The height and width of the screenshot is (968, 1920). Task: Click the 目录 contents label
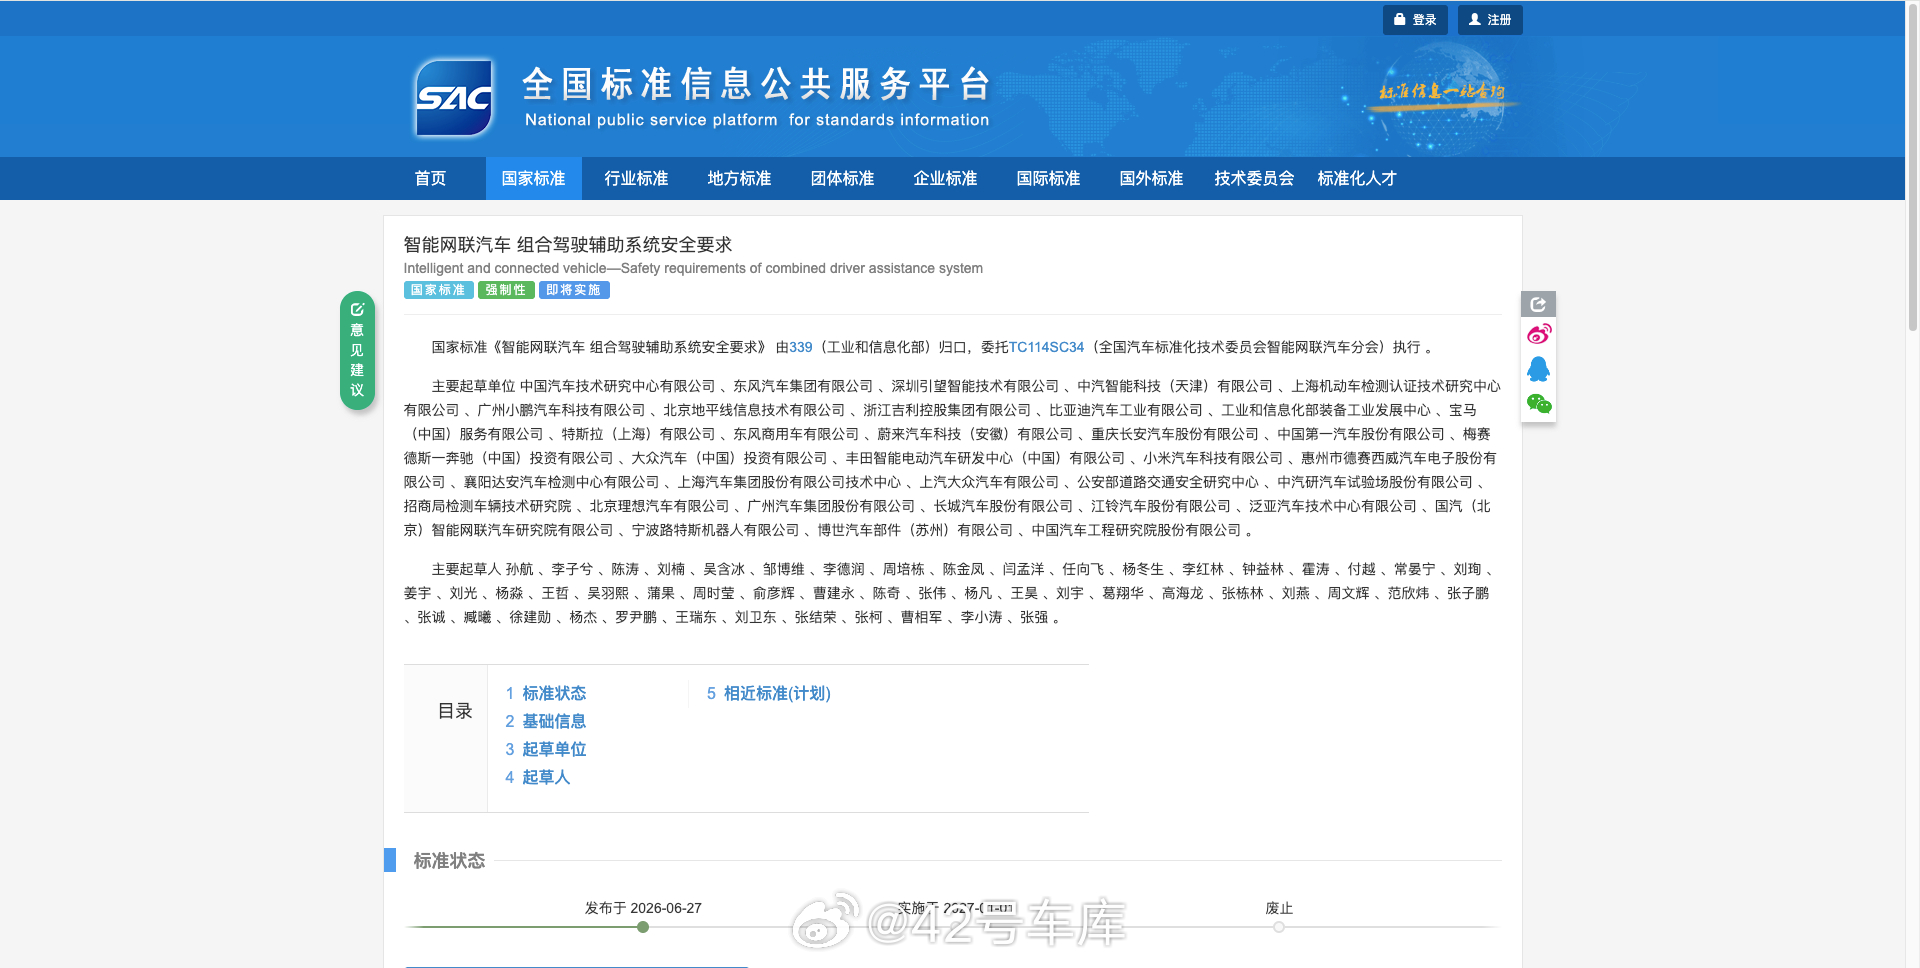(455, 711)
